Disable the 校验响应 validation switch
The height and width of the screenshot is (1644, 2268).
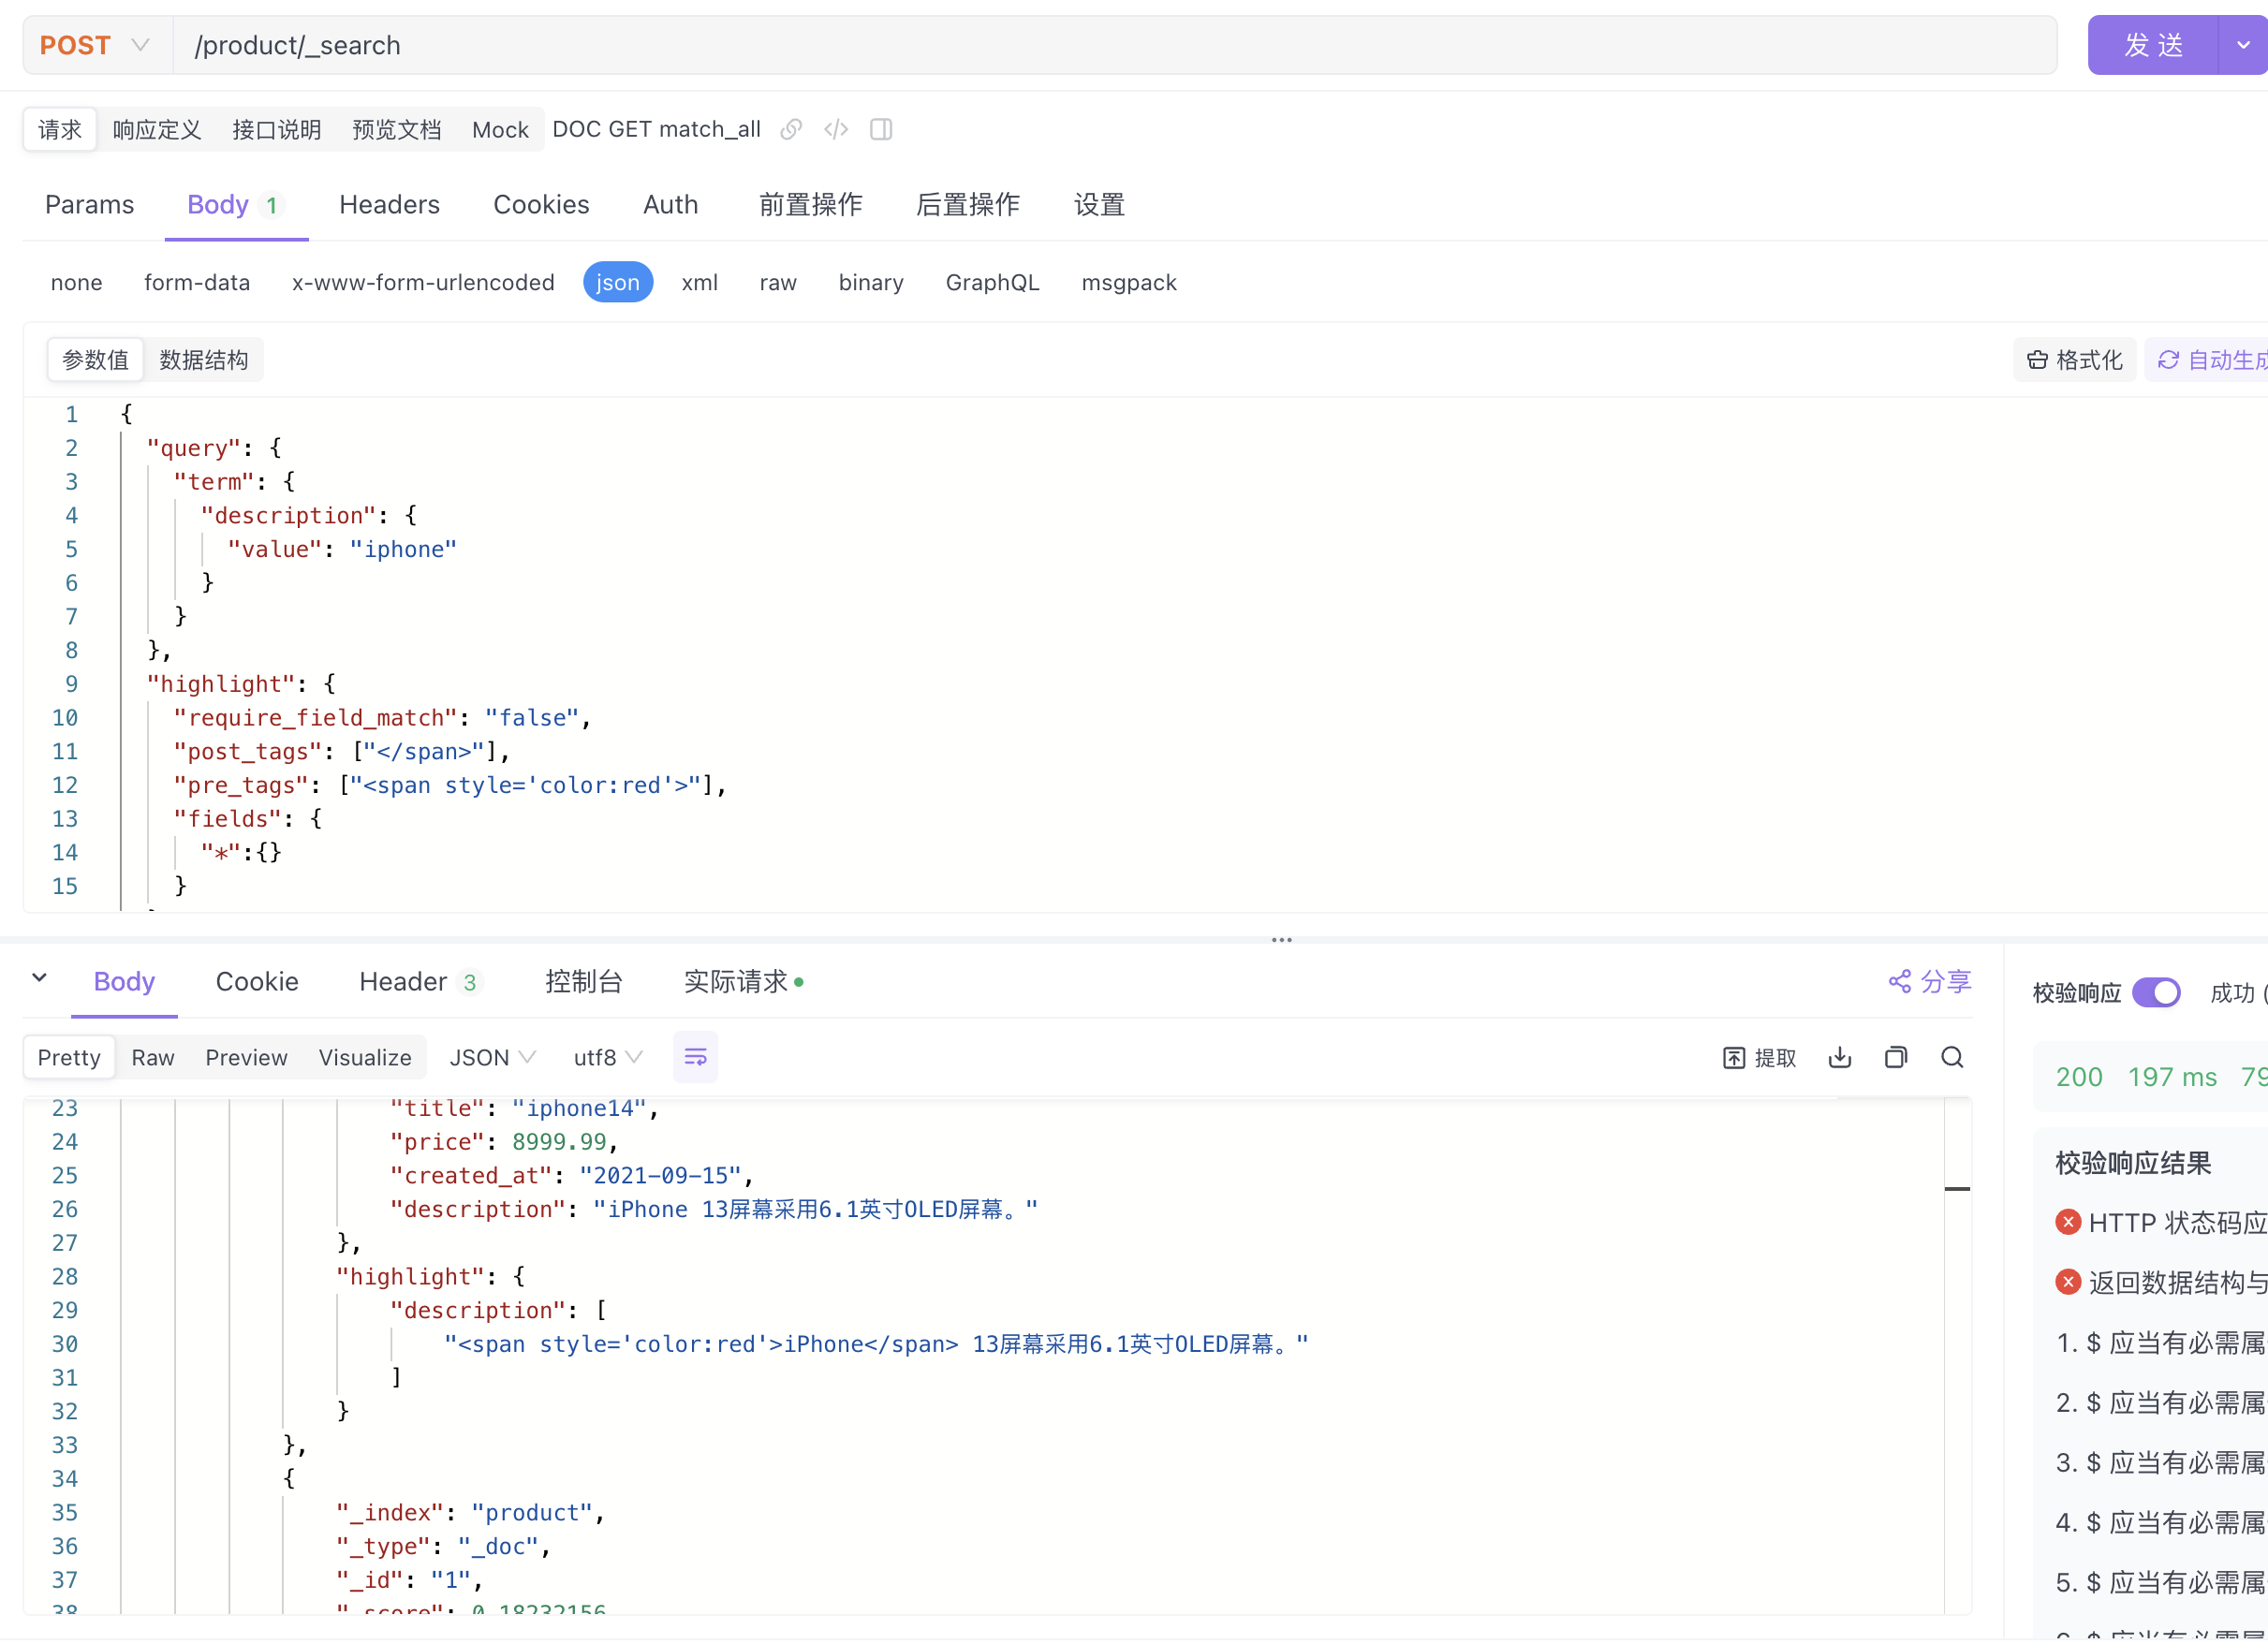click(x=2155, y=992)
